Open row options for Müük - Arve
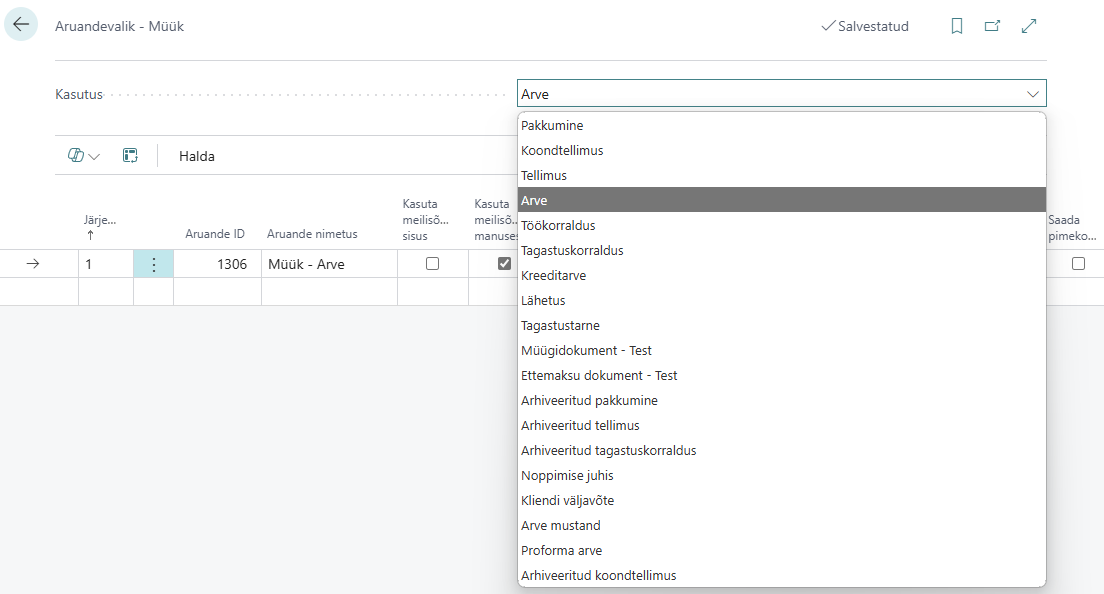1104x594 pixels. [x=153, y=264]
